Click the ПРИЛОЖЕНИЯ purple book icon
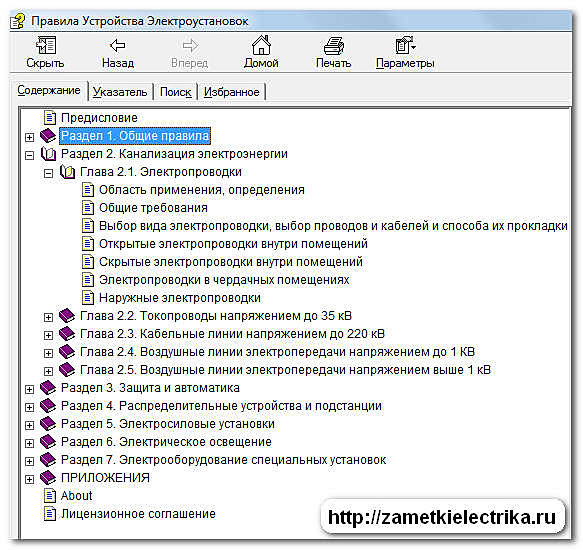Image resolution: width=583 pixels, height=550 pixels. 48,478
